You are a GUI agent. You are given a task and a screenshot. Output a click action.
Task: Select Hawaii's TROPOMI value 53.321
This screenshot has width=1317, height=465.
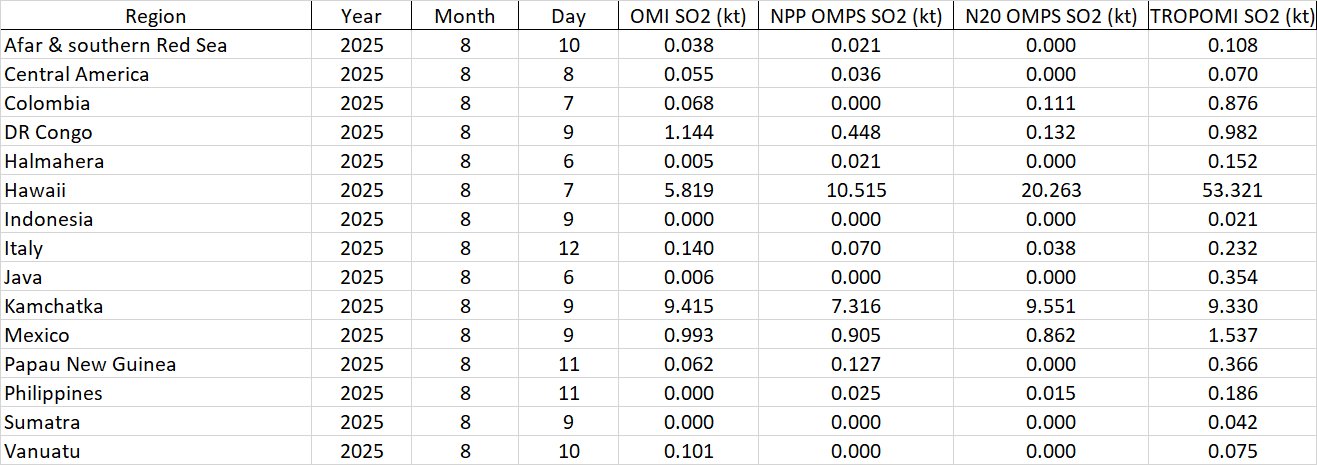tap(1232, 190)
